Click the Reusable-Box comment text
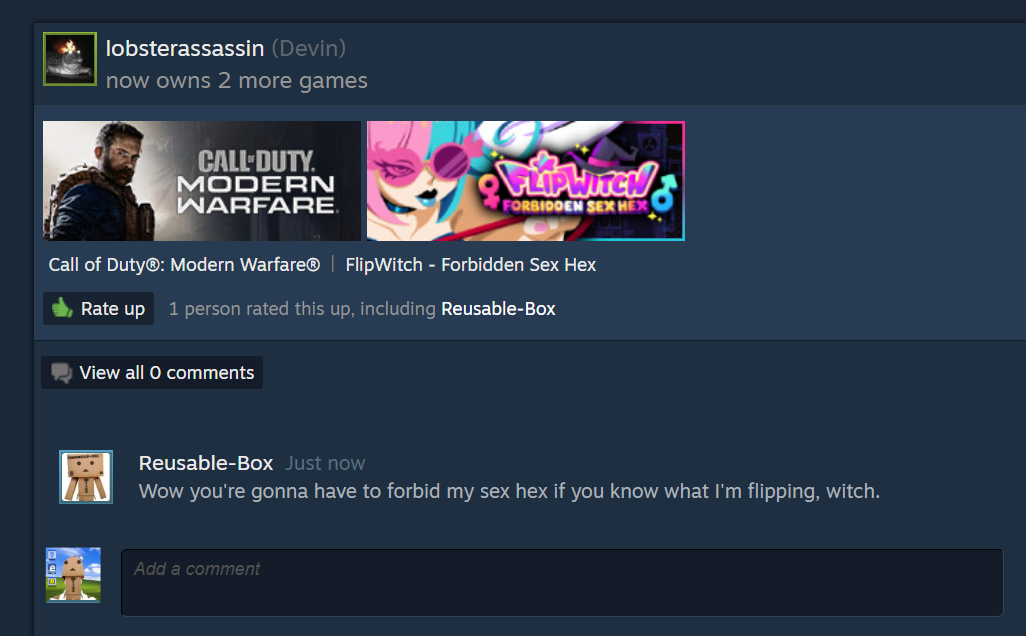This screenshot has width=1026, height=636. click(x=509, y=491)
